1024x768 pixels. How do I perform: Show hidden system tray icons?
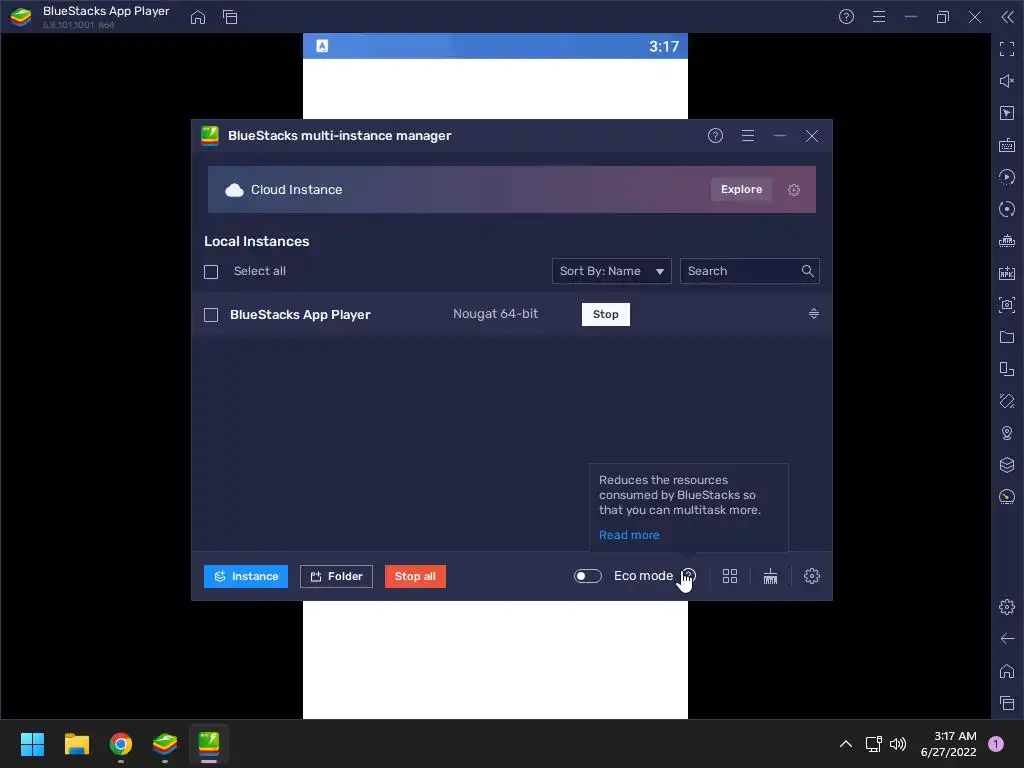(846, 744)
